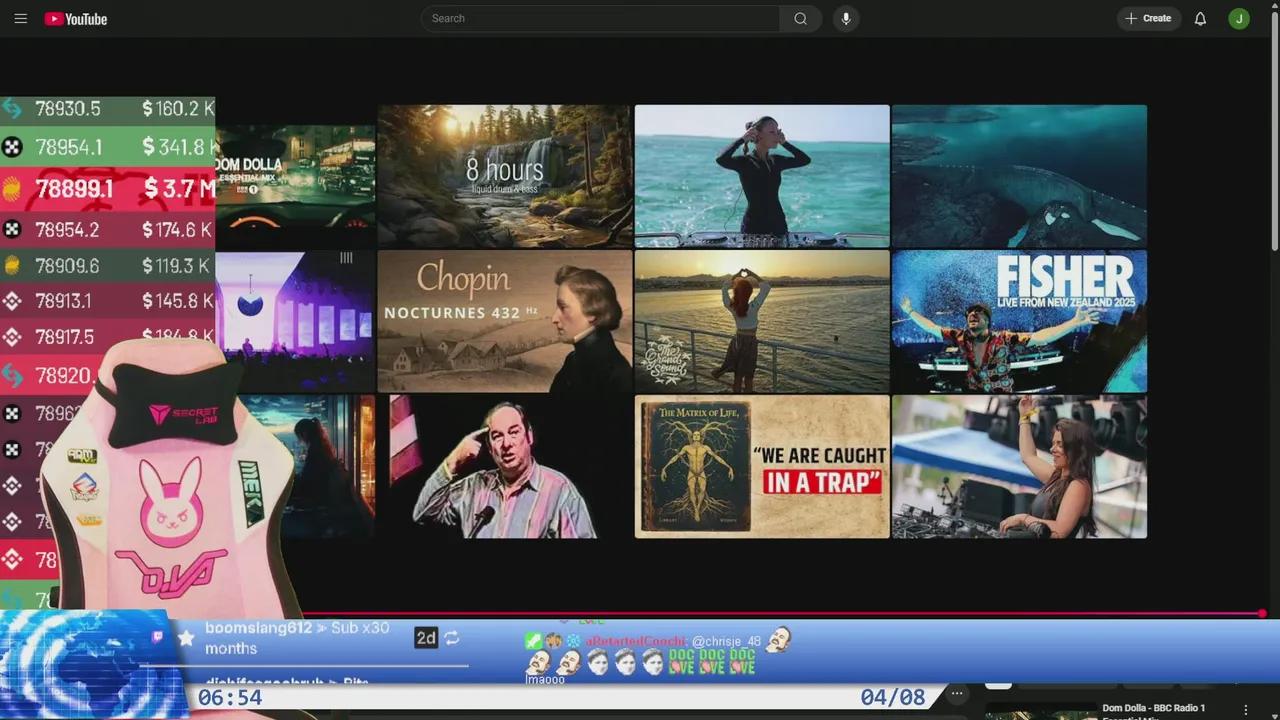Open the underwater whale video thumbnail
The height and width of the screenshot is (720, 1280).
tap(1019, 176)
